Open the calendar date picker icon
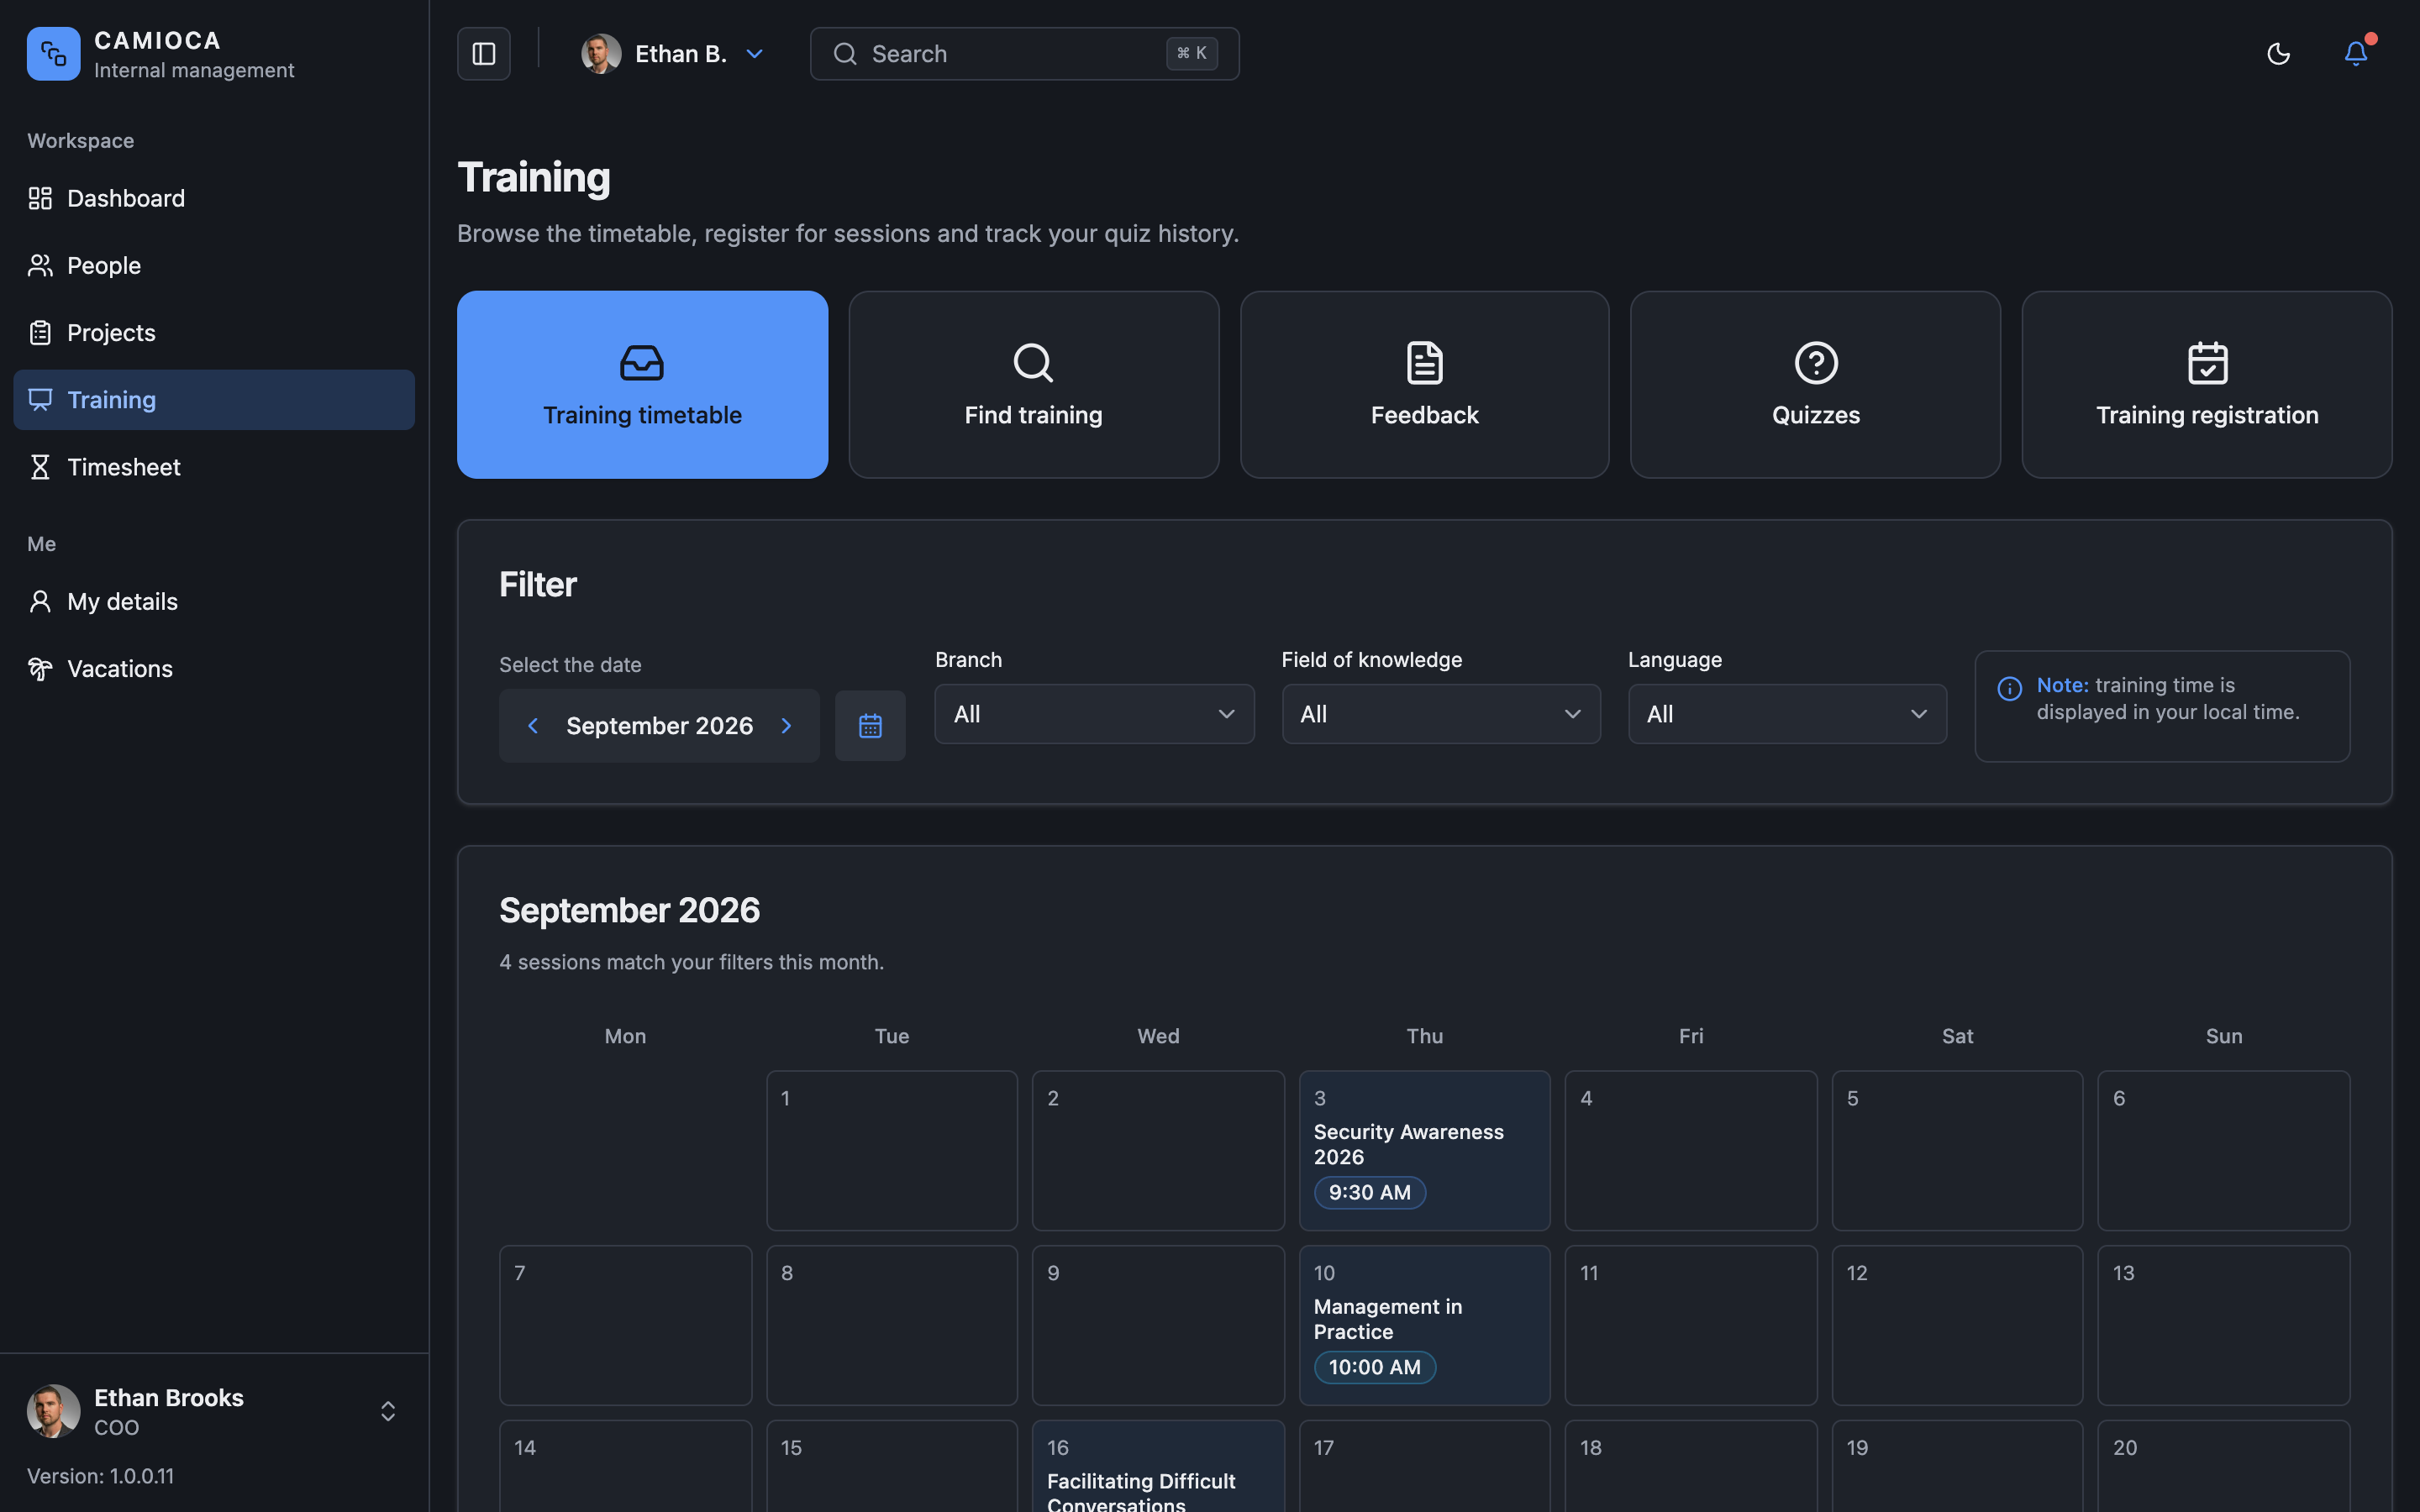This screenshot has height=1512, width=2420. (870, 726)
